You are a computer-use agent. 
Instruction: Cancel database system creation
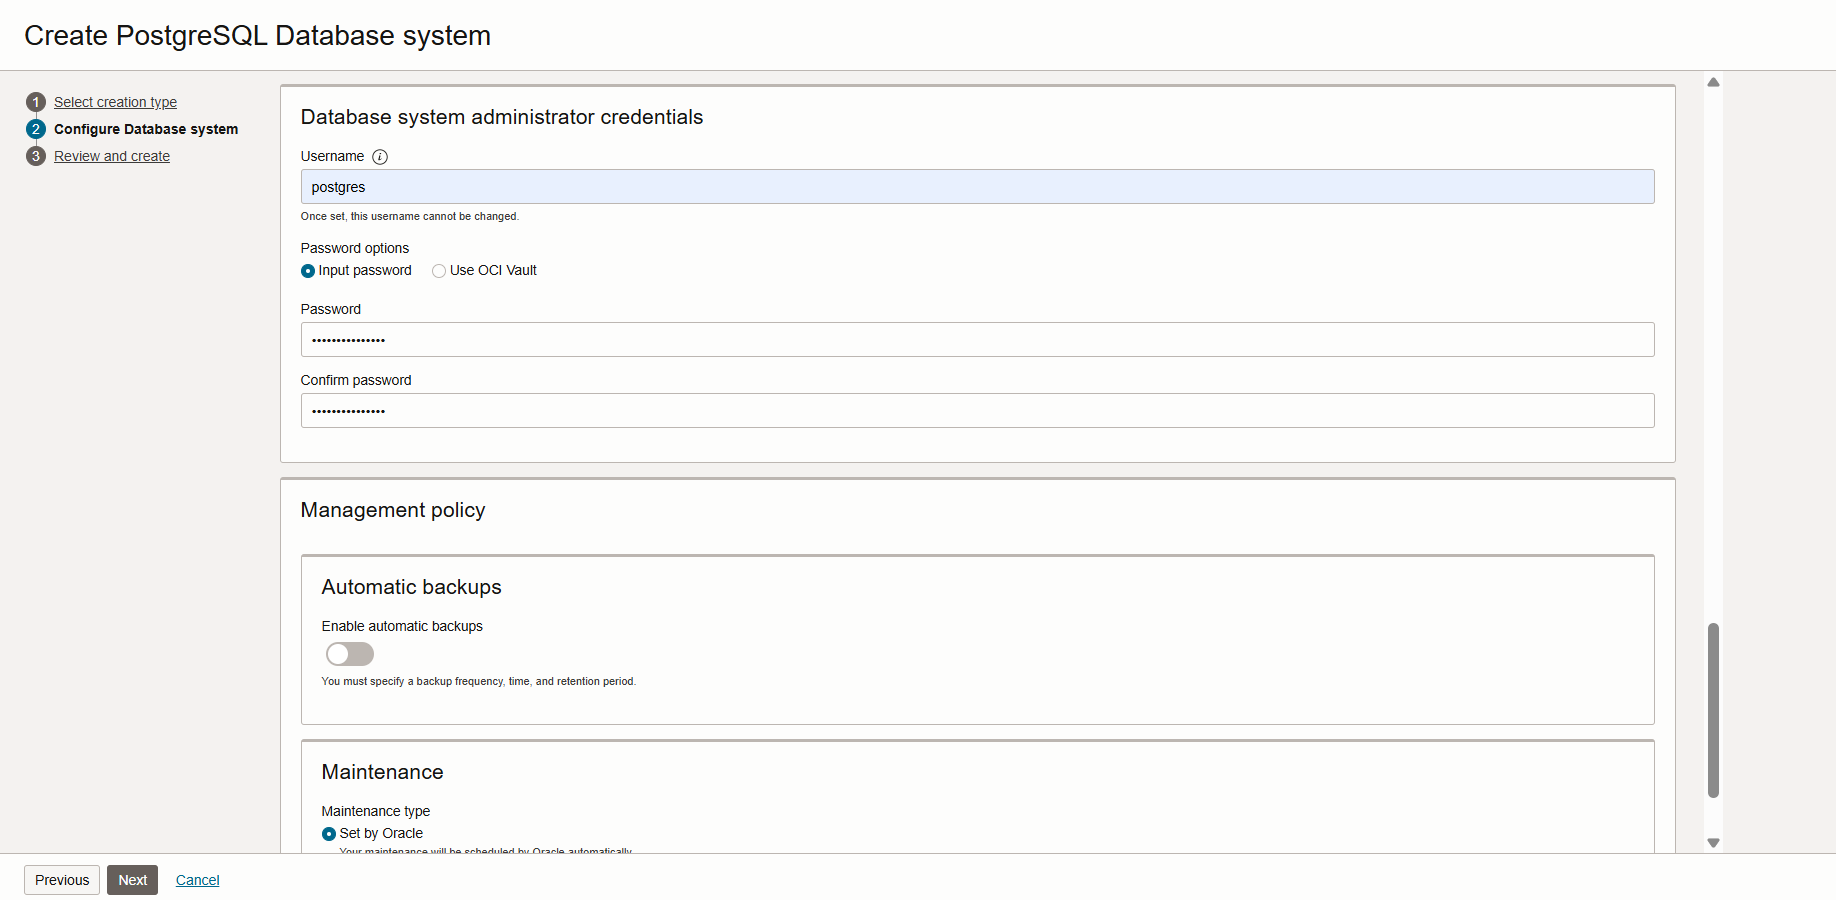point(197,880)
